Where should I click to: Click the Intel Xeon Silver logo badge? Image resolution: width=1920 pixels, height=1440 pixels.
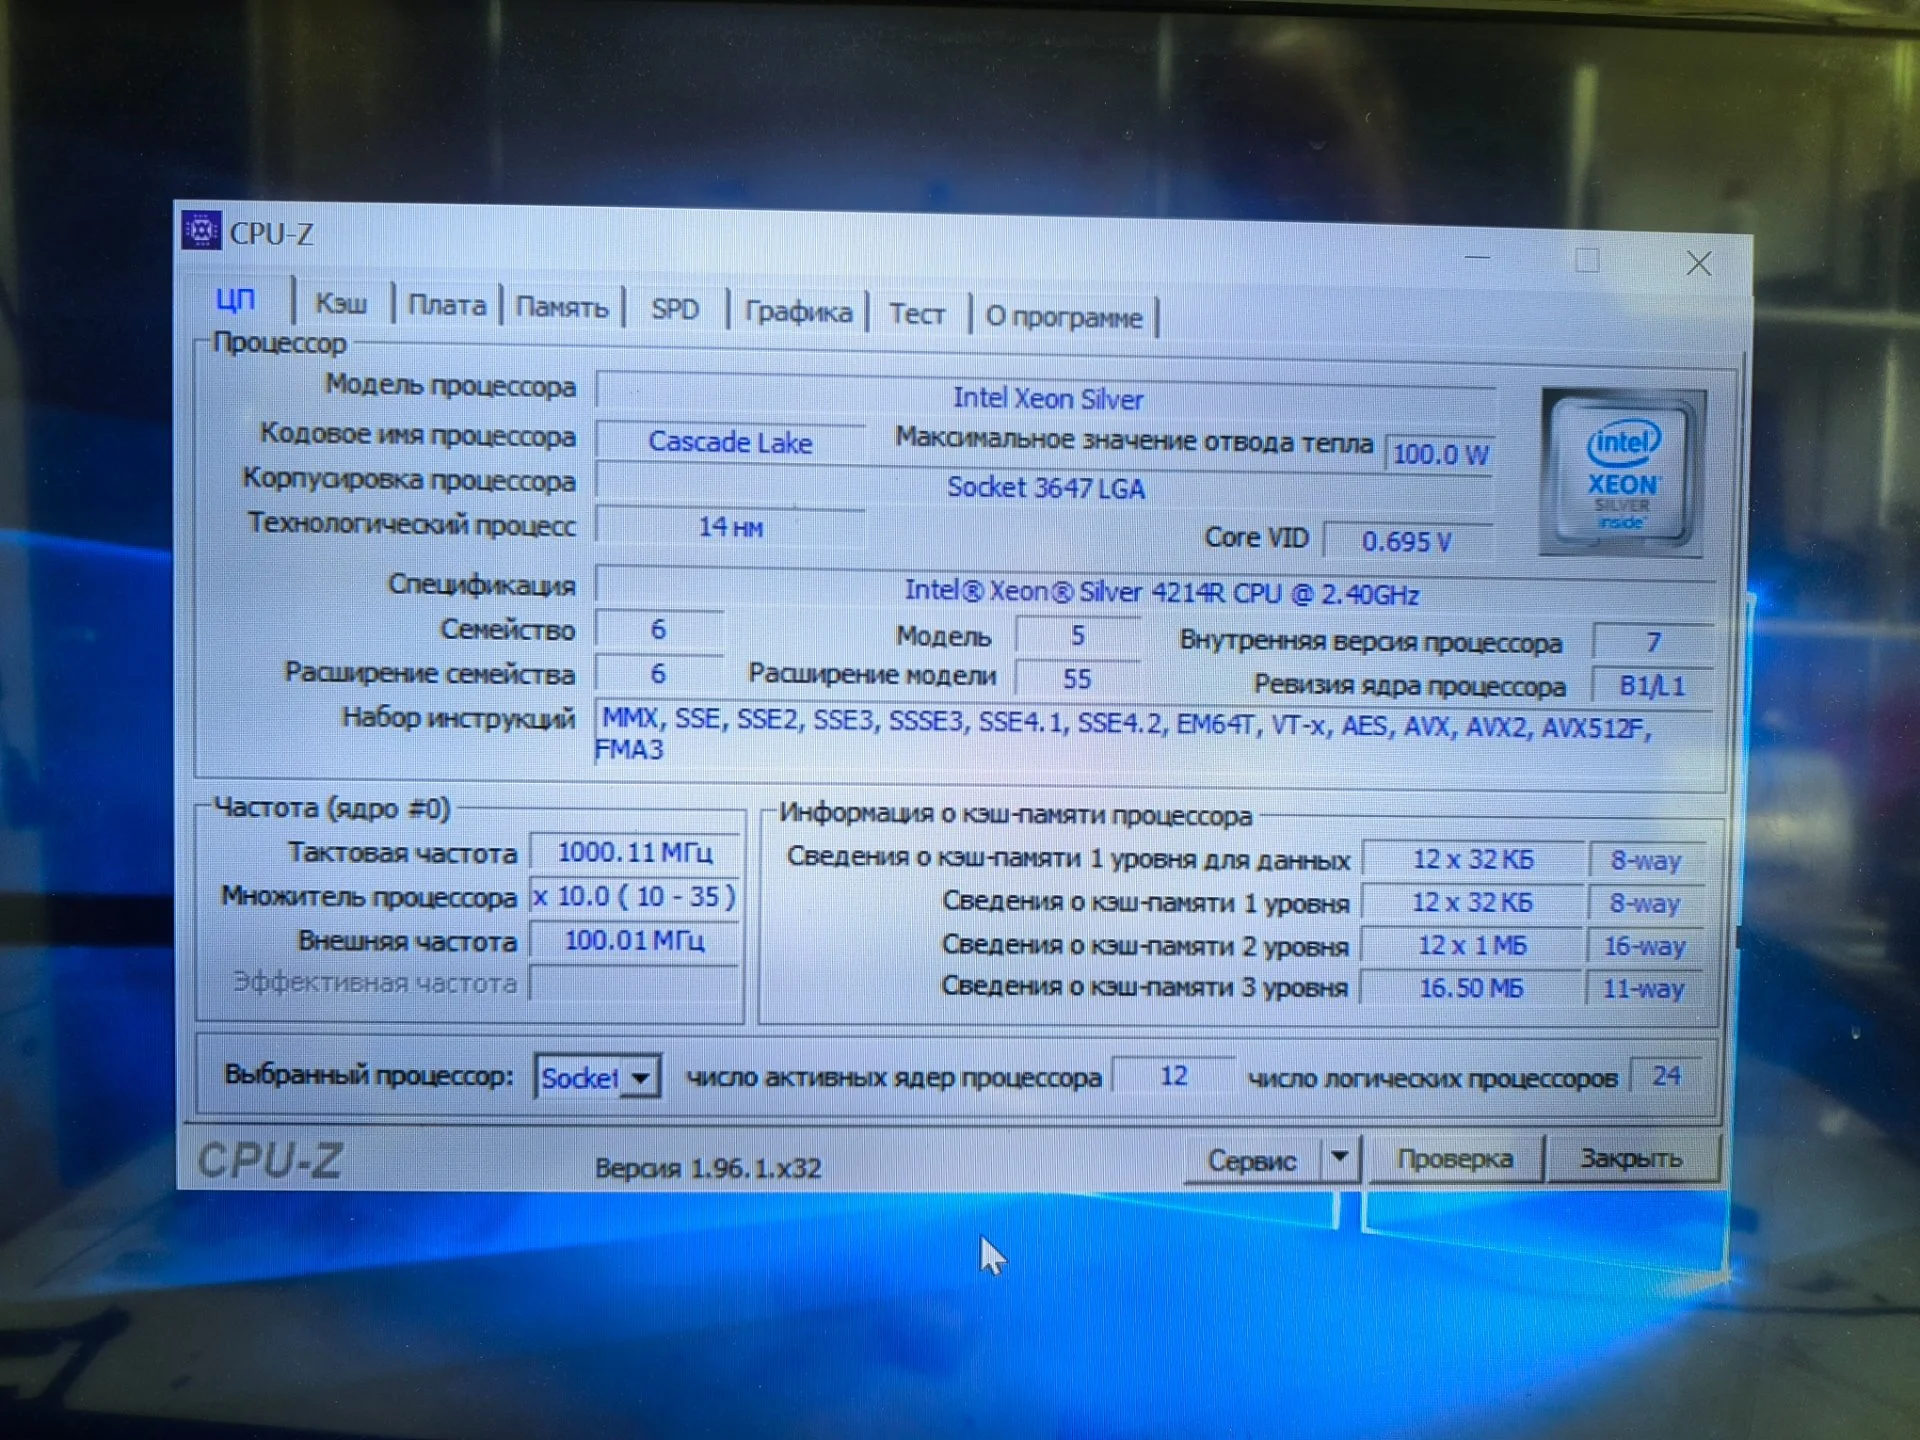coord(1622,473)
